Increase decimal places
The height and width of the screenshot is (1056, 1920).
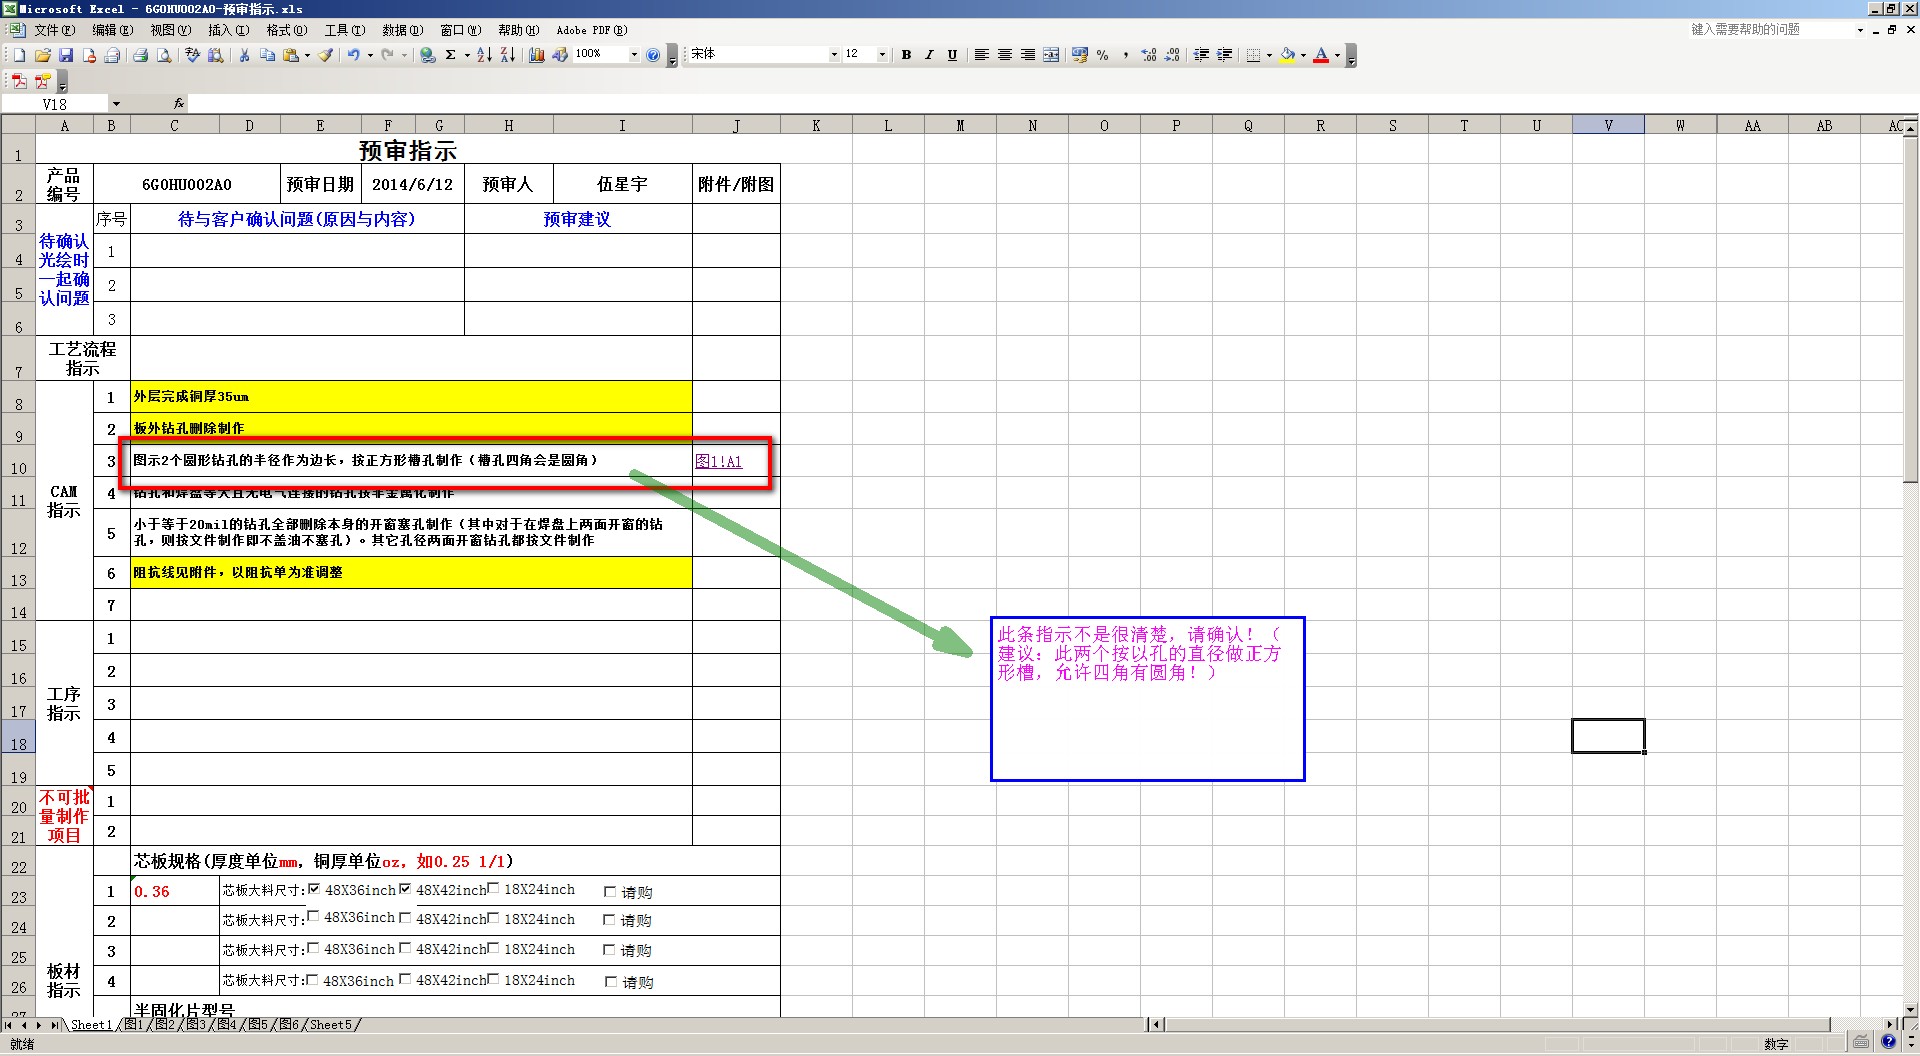tap(1149, 55)
